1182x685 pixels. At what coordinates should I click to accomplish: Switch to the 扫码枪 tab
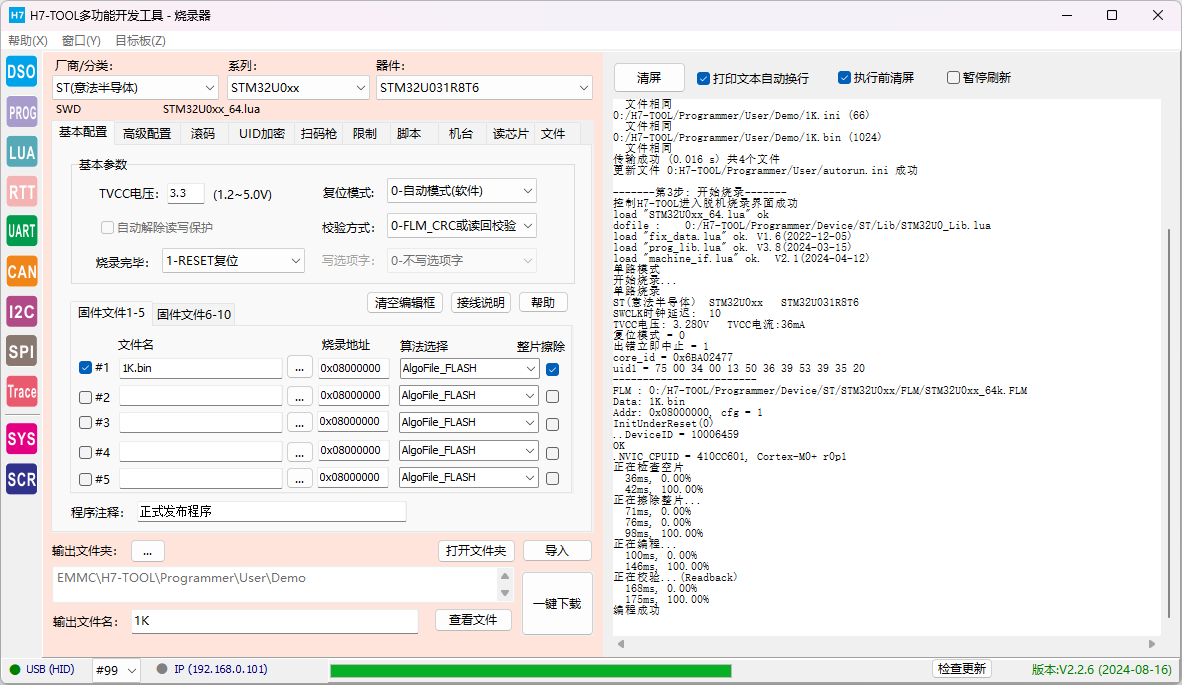click(x=318, y=133)
